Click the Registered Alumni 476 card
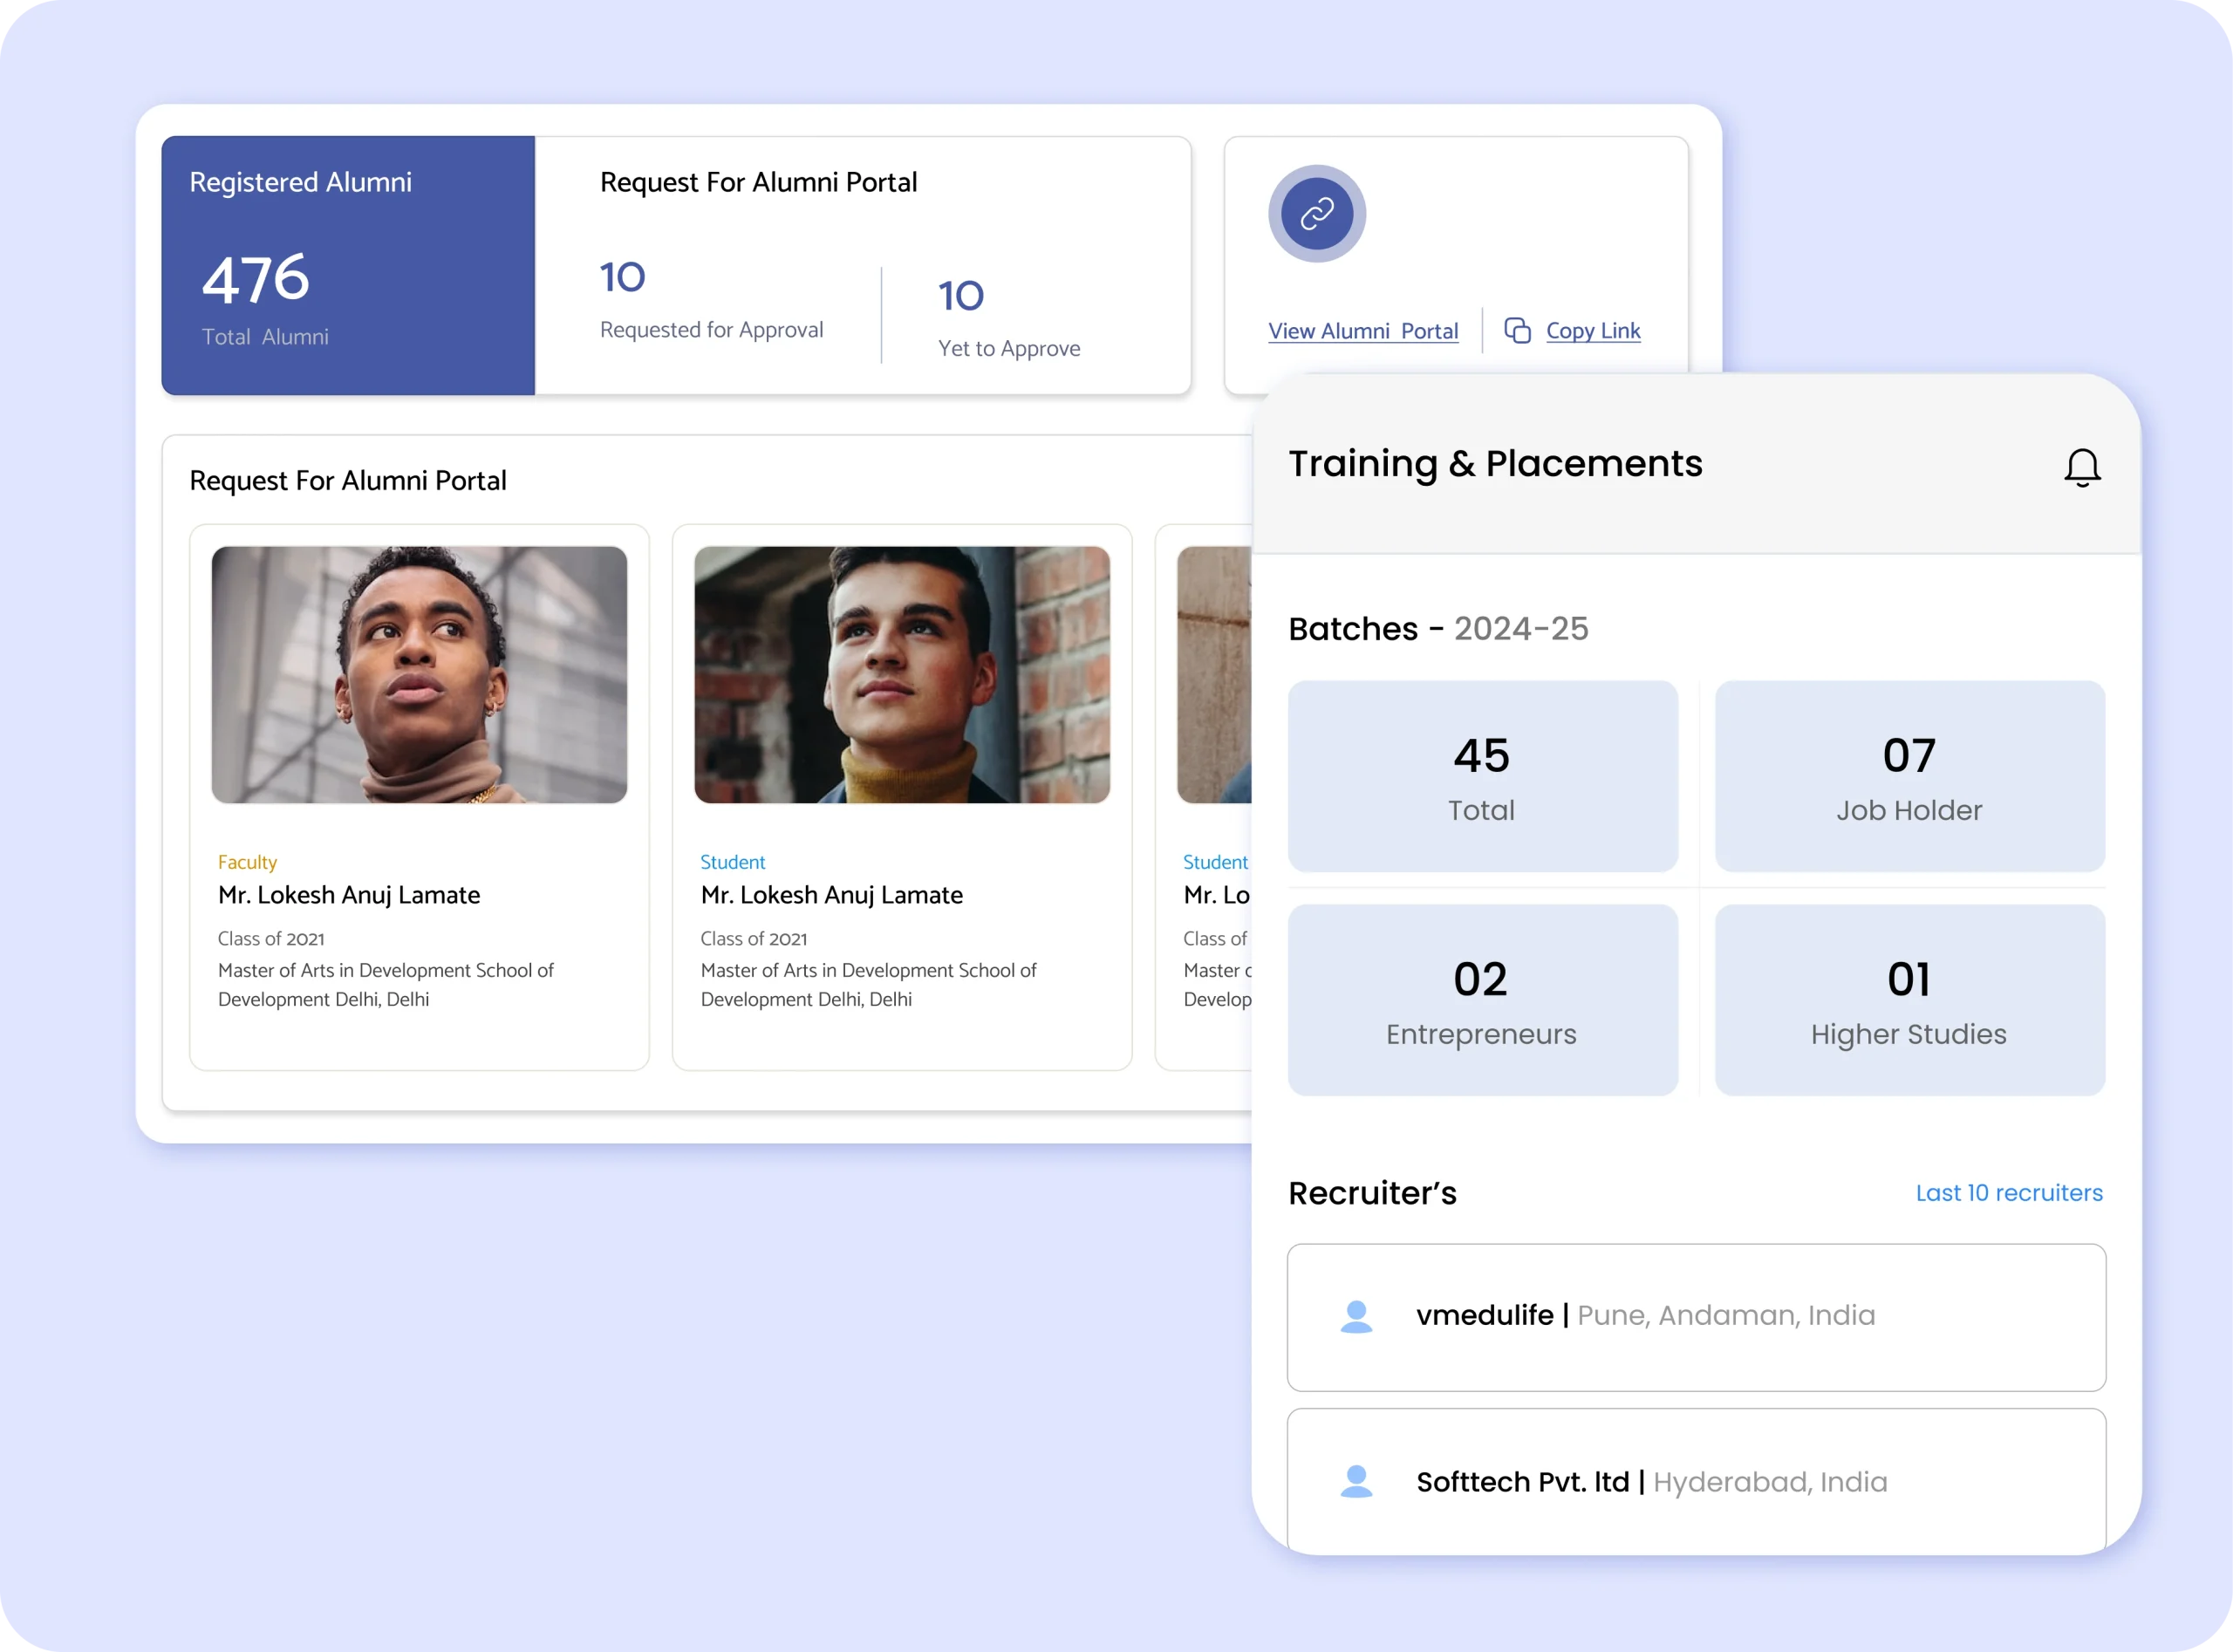The width and height of the screenshot is (2233, 1652). [348, 266]
